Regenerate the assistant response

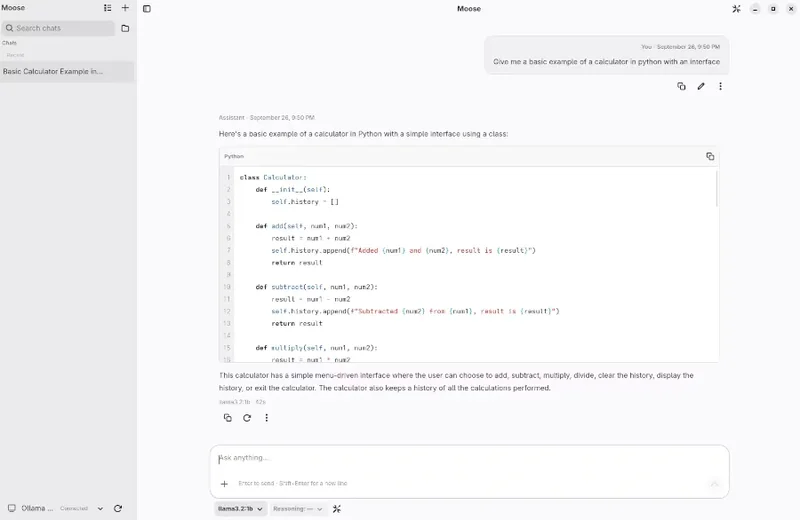247,418
